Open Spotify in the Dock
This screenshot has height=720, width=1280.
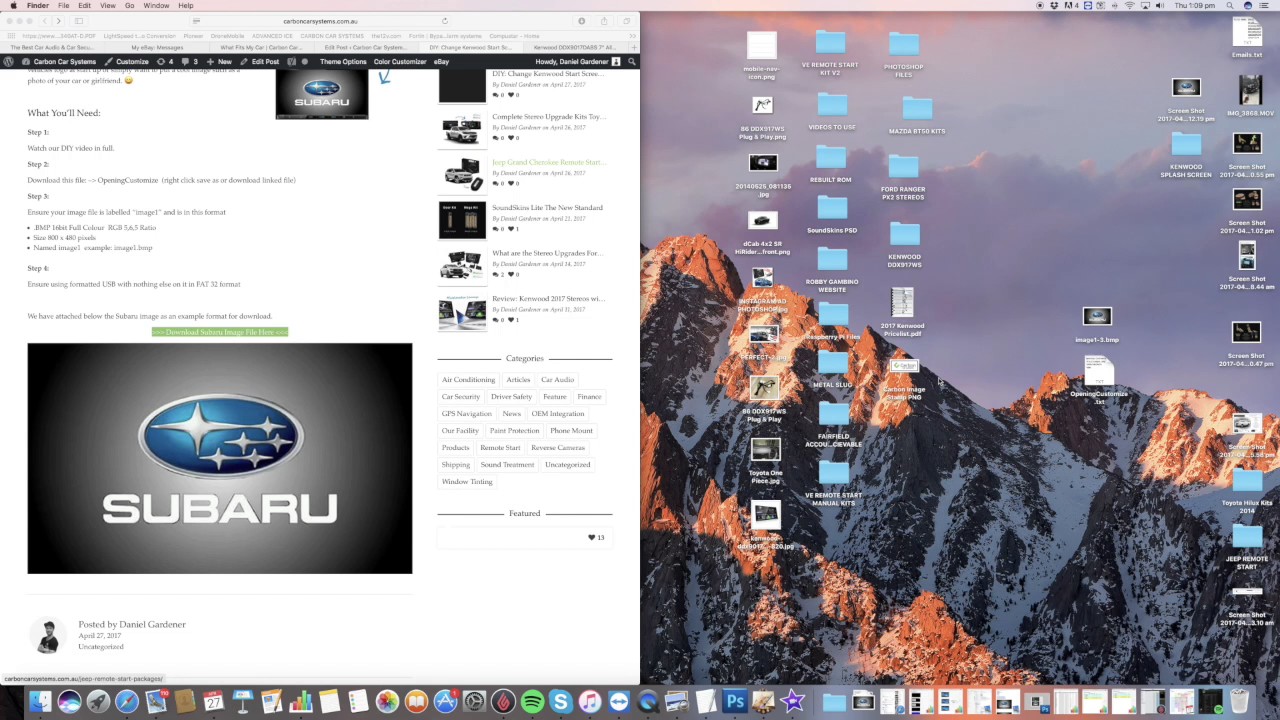point(532,702)
